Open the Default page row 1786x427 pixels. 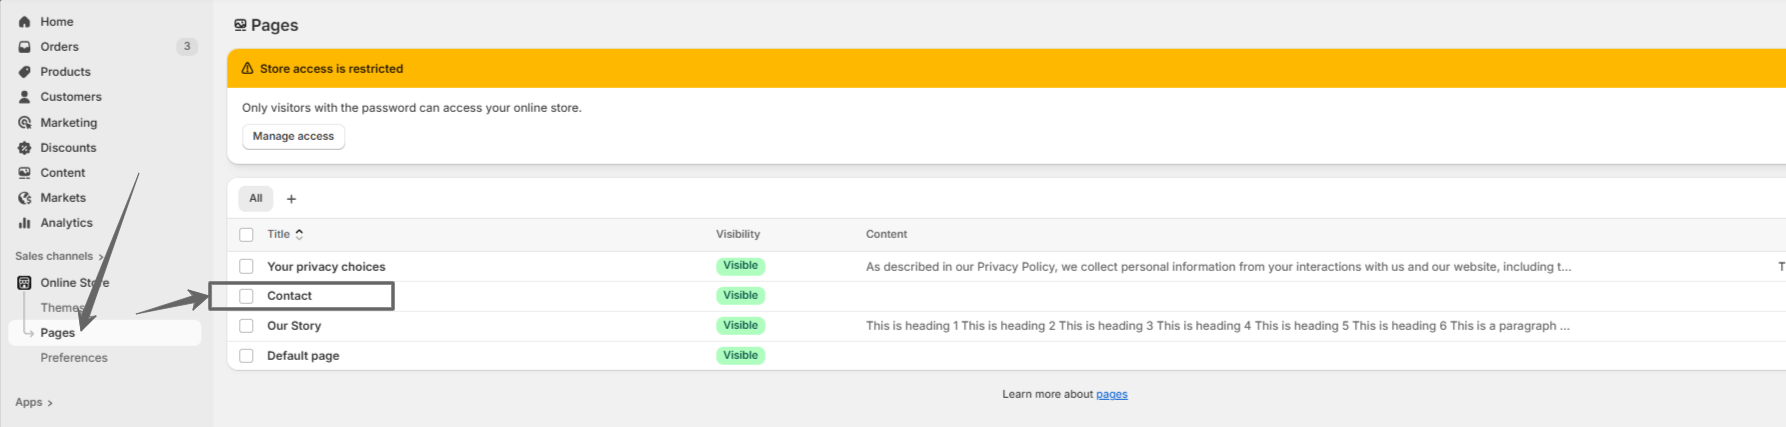[x=303, y=356]
